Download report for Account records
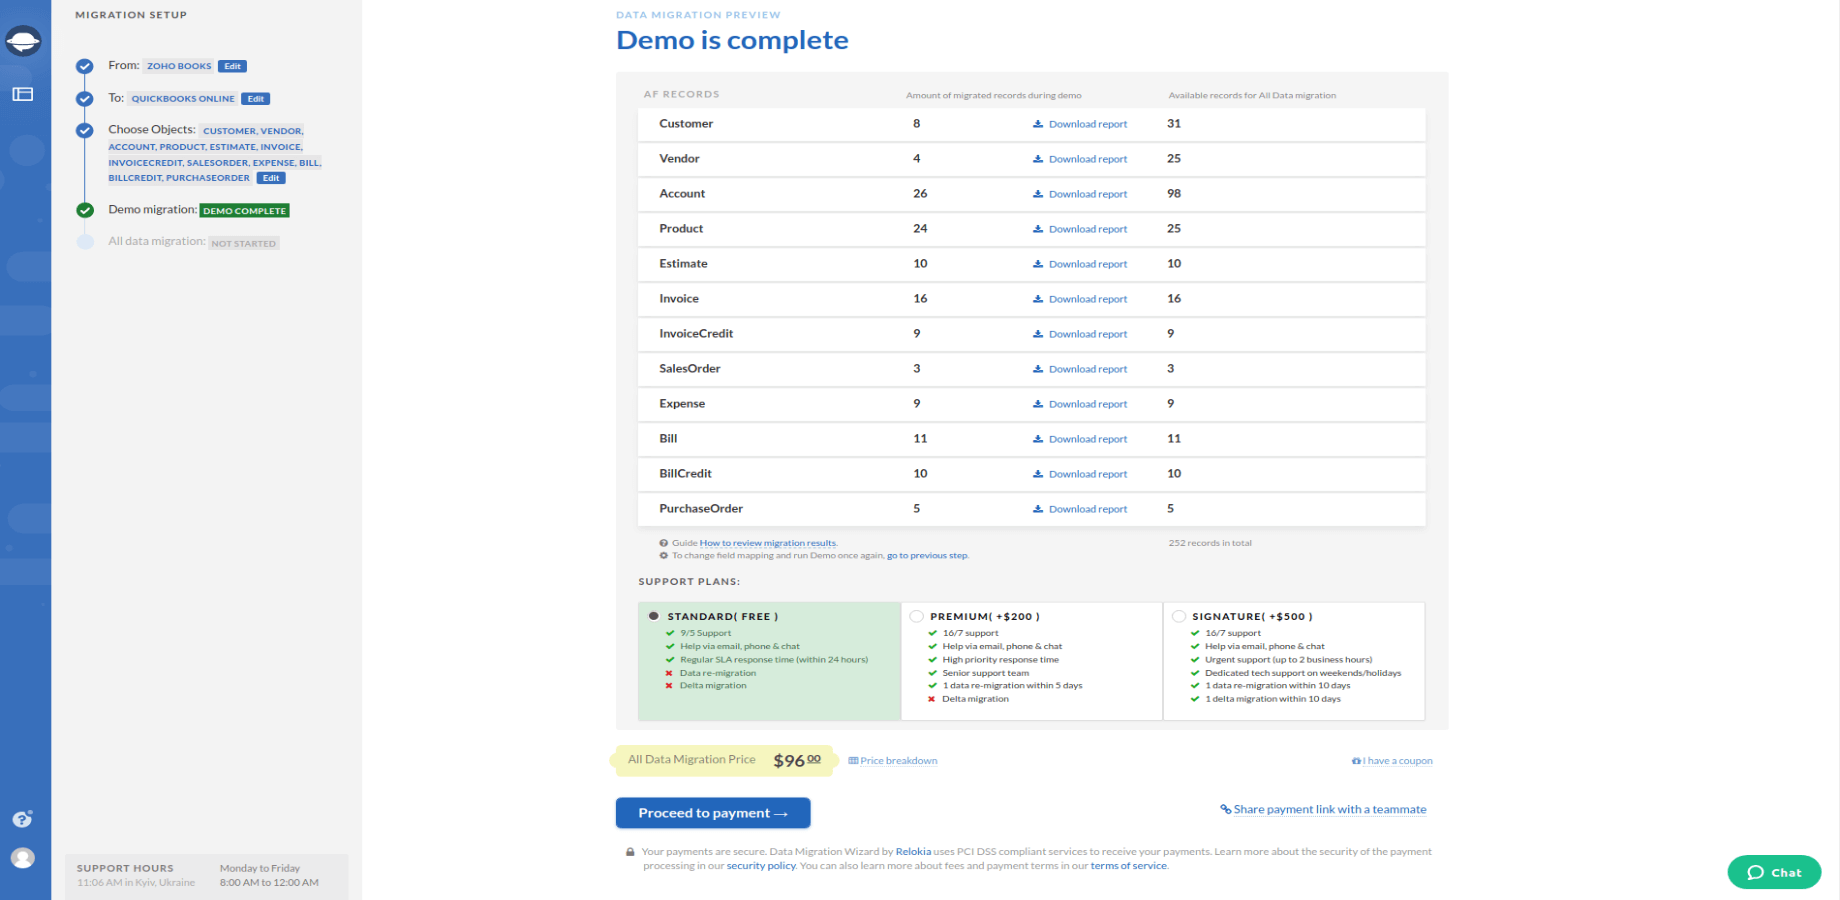1840x900 pixels. pos(1088,194)
